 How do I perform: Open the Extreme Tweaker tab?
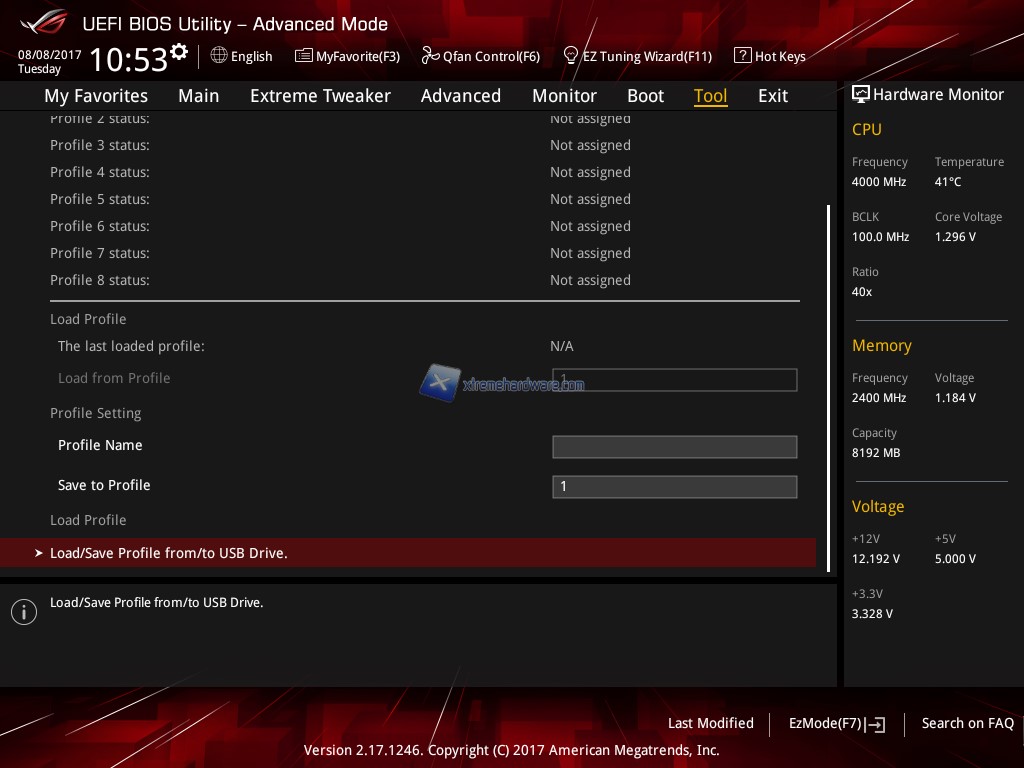(320, 96)
